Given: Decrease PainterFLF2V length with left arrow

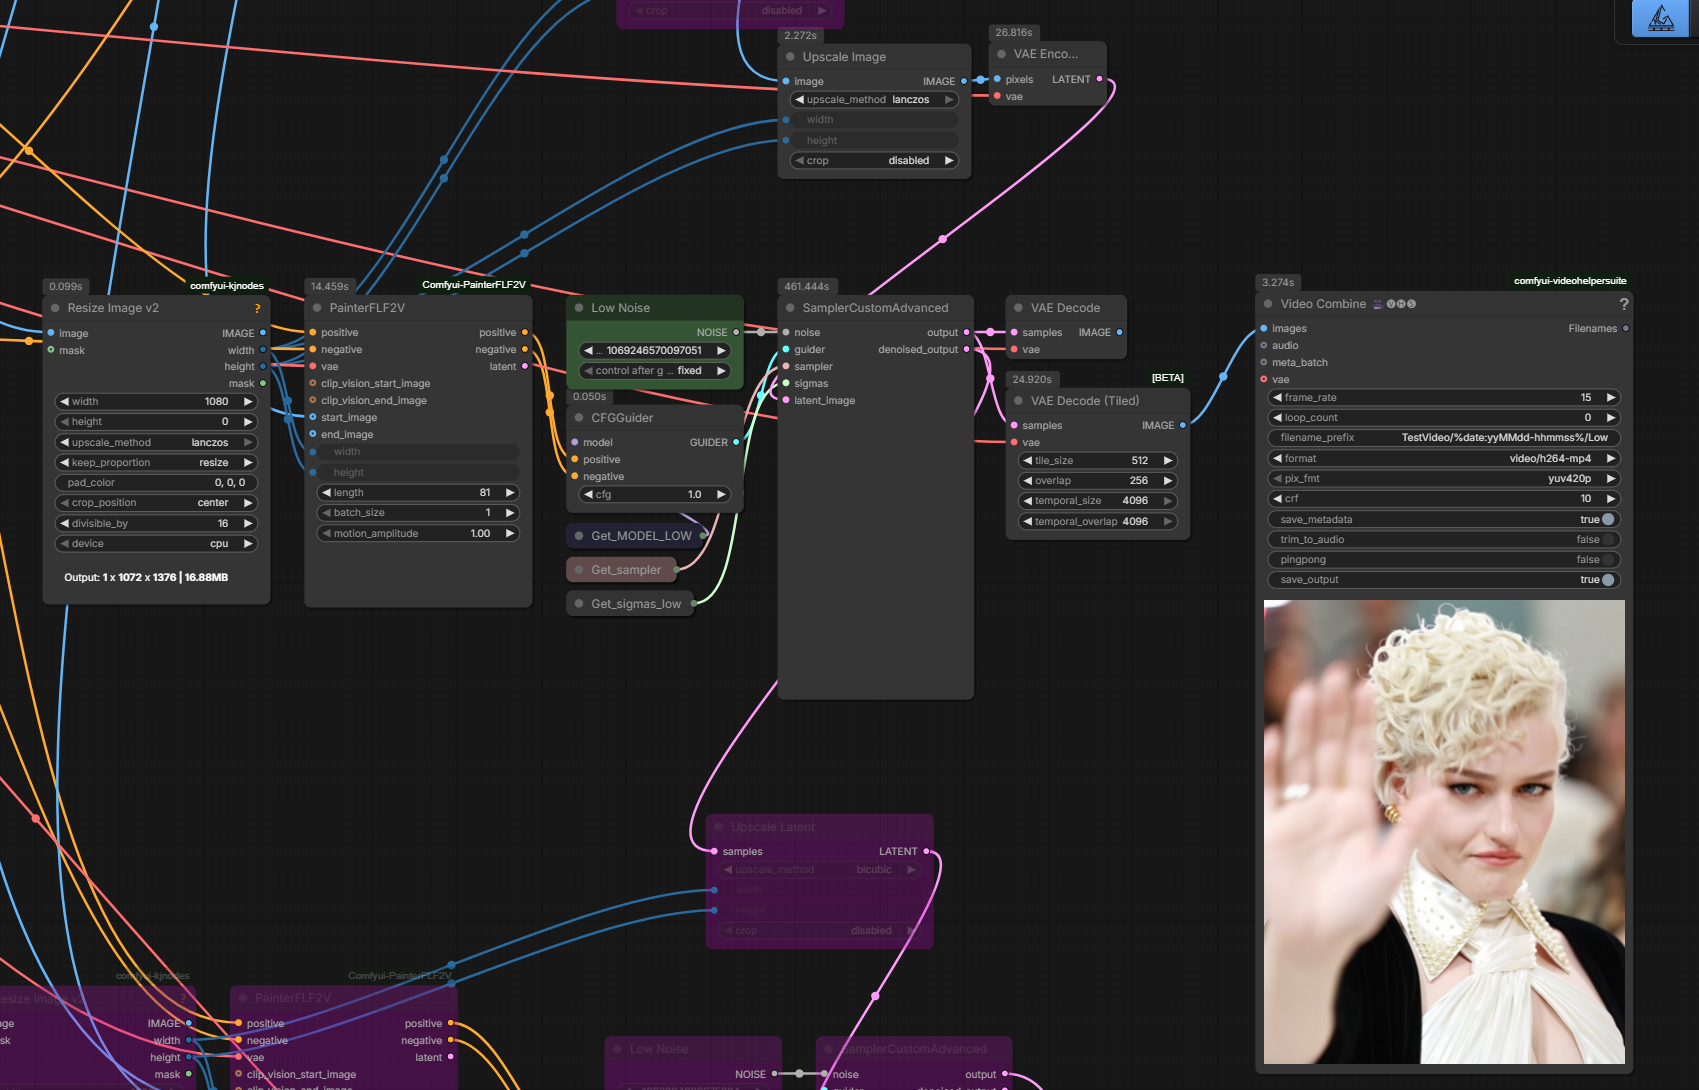Looking at the screenshot, I should tap(326, 493).
